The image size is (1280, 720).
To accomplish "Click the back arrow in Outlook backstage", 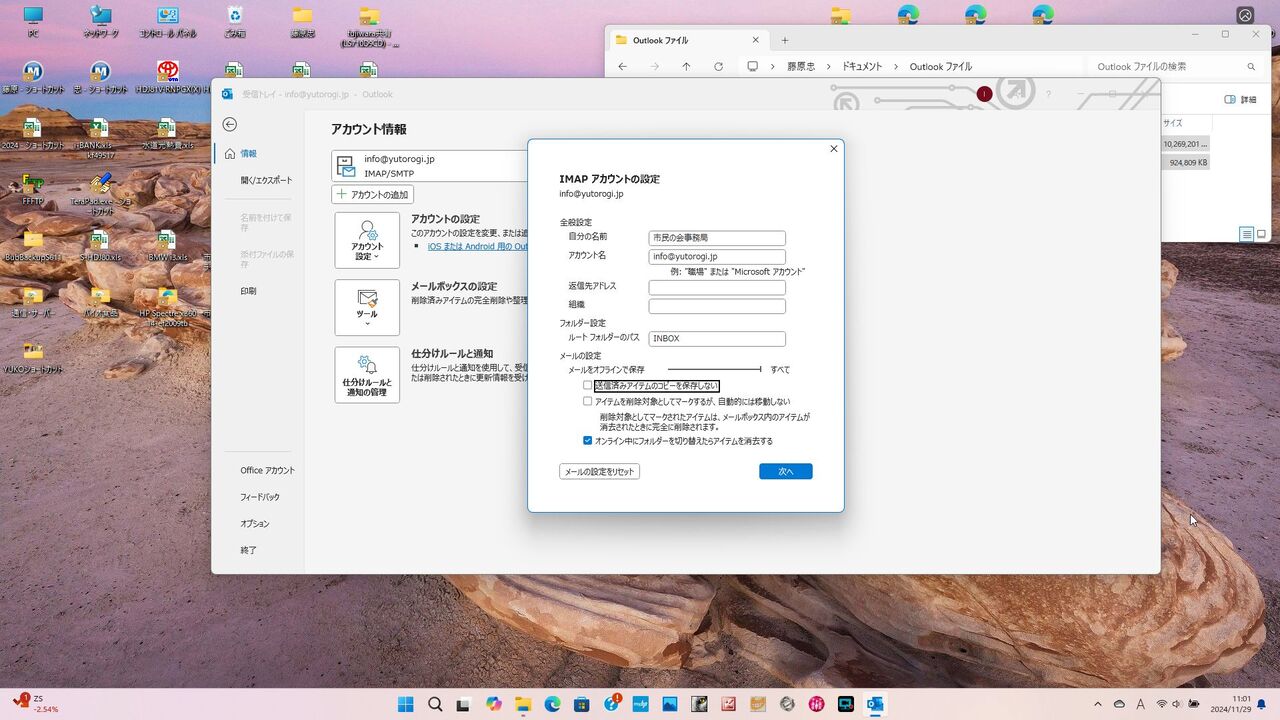I will click(x=230, y=124).
